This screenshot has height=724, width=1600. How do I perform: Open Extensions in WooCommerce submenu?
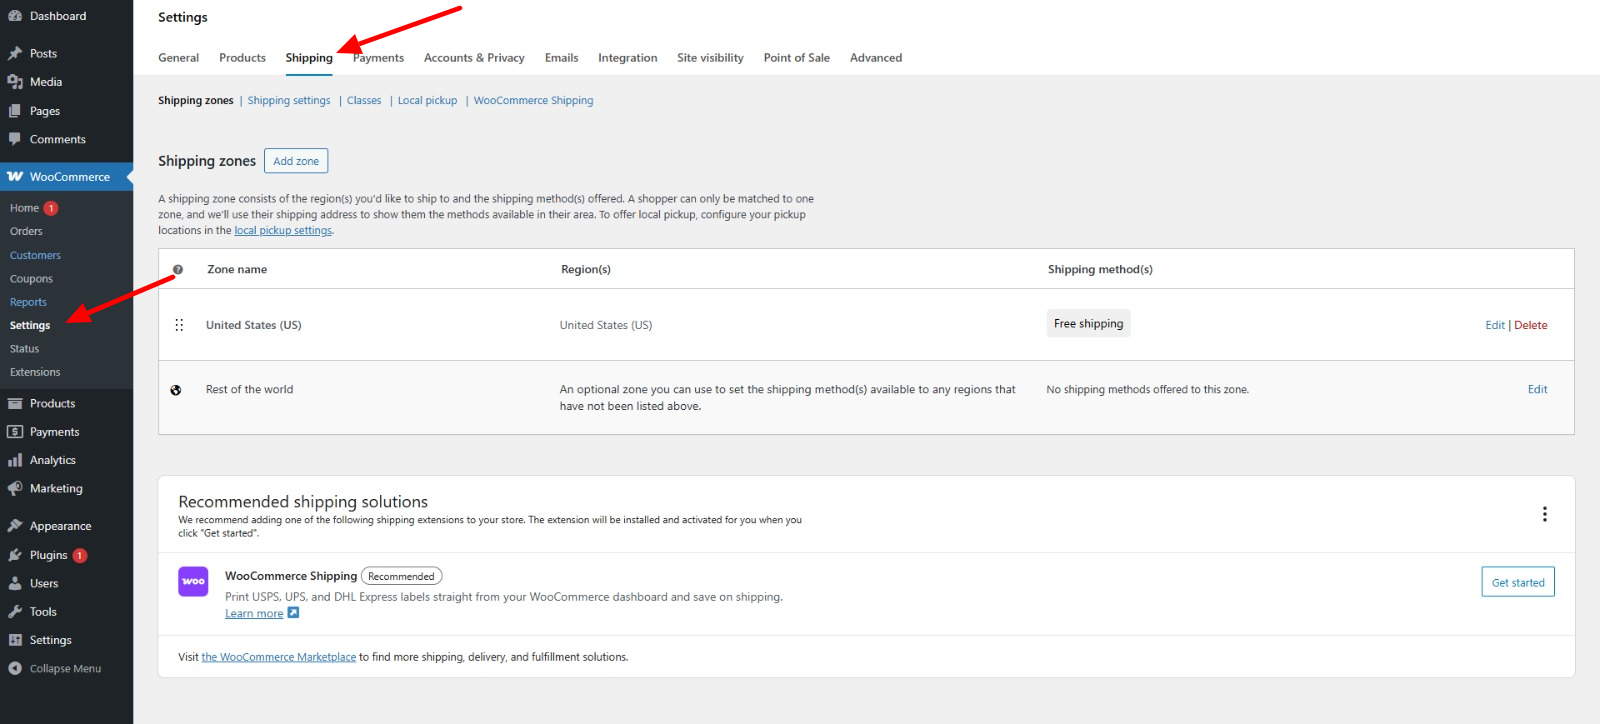(x=35, y=372)
